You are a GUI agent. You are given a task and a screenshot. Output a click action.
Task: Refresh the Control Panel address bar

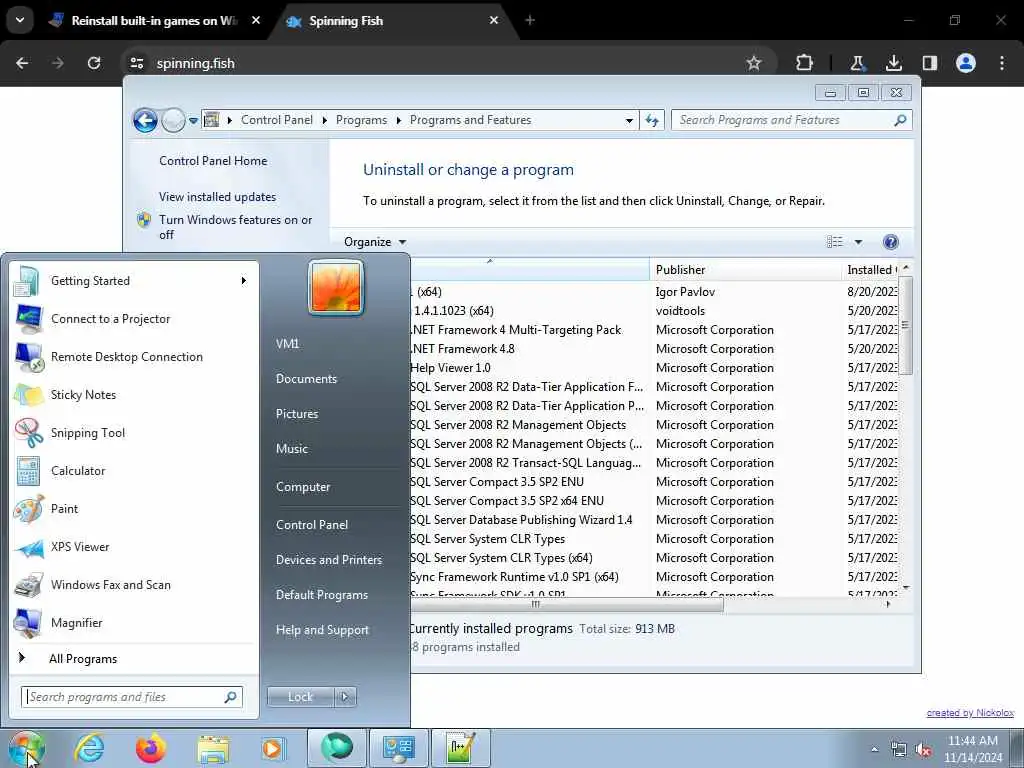pyautogui.click(x=652, y=120)
